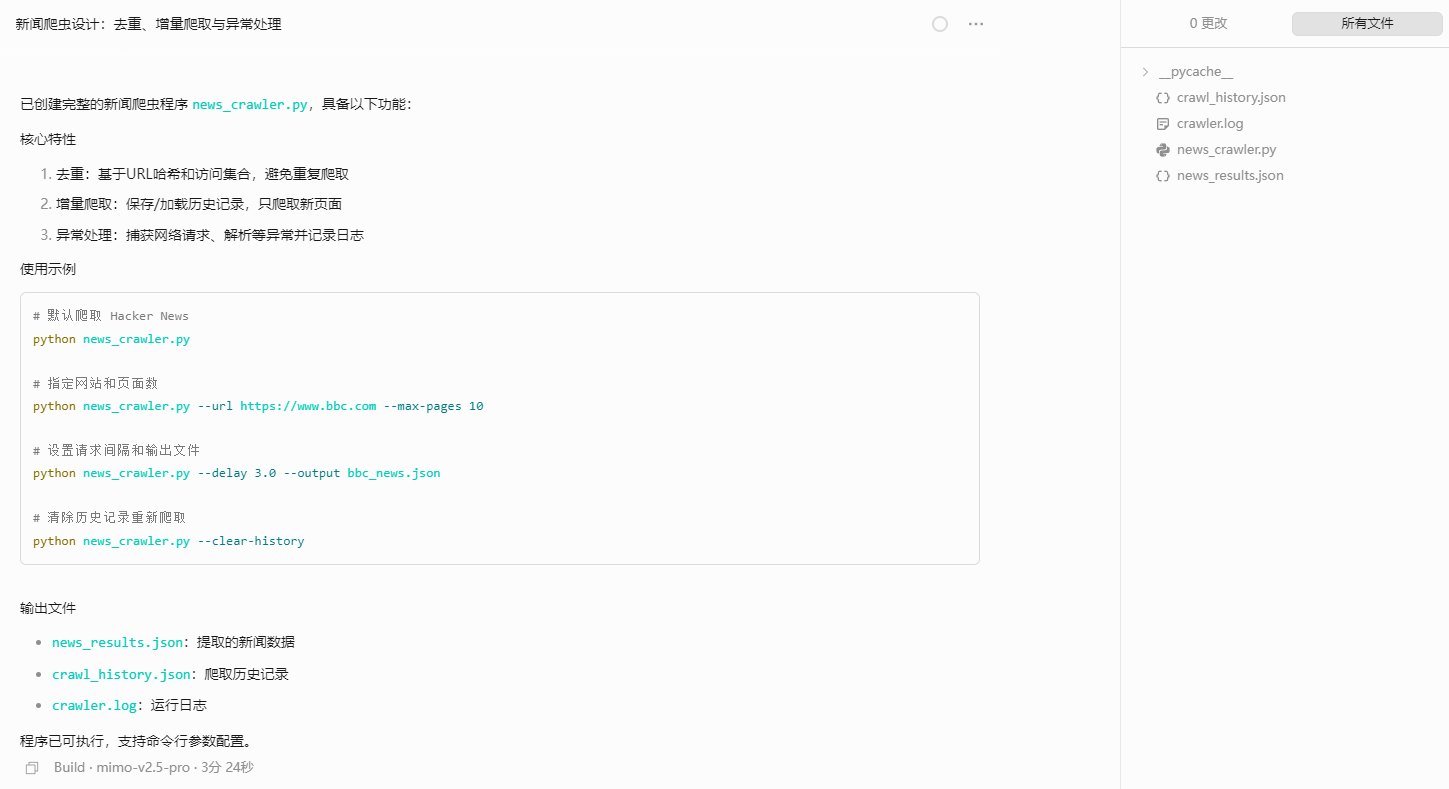Switch to the 0 更改 tab

1207,24
